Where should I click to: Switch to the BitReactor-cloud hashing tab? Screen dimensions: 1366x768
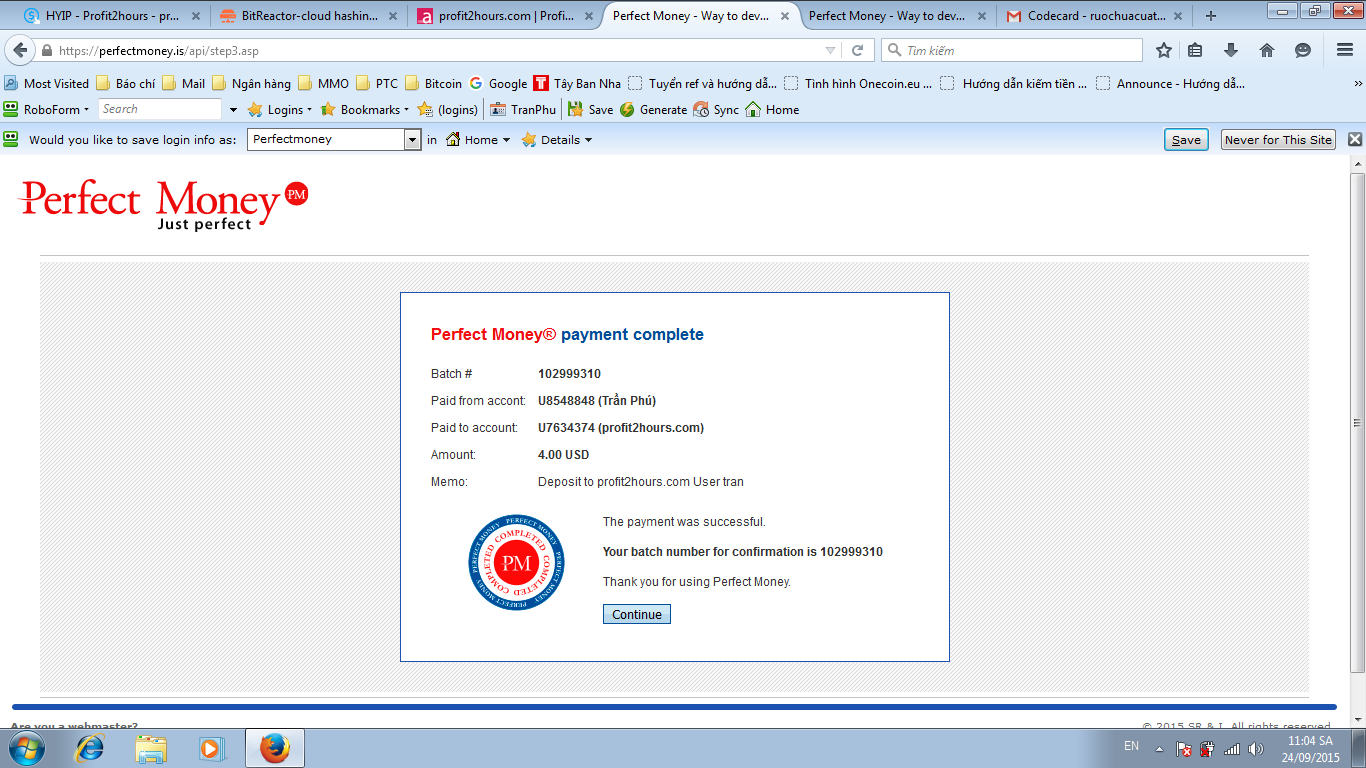(x=310, y=16)
